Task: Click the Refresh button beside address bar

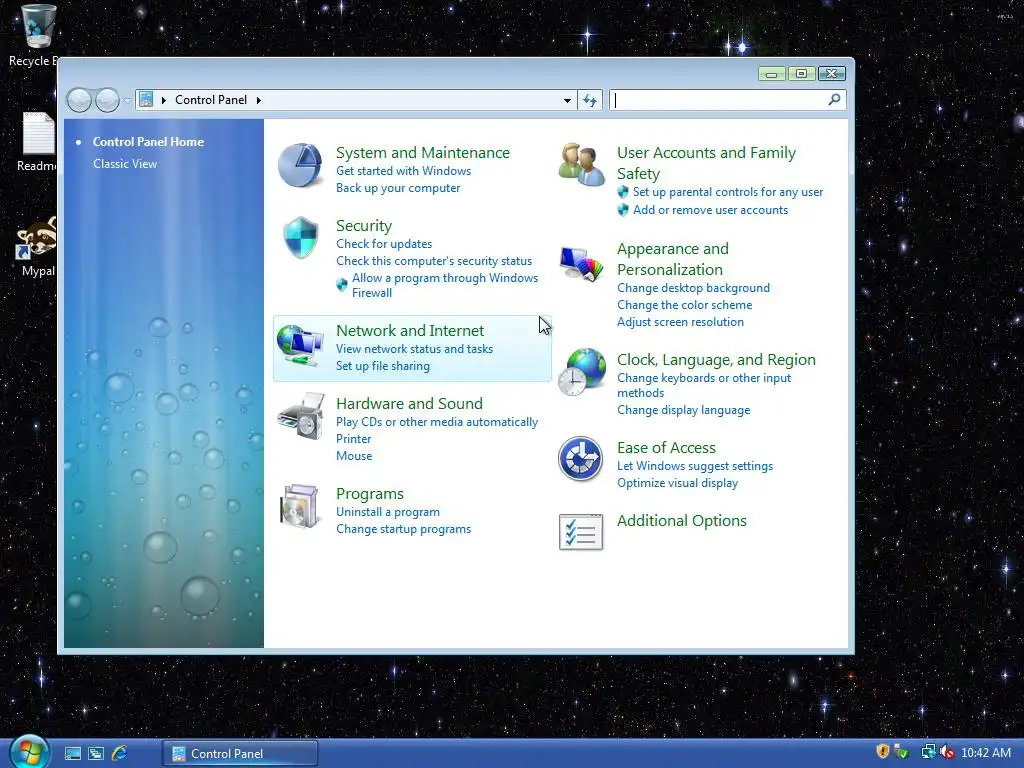Action: pos(590,100)
